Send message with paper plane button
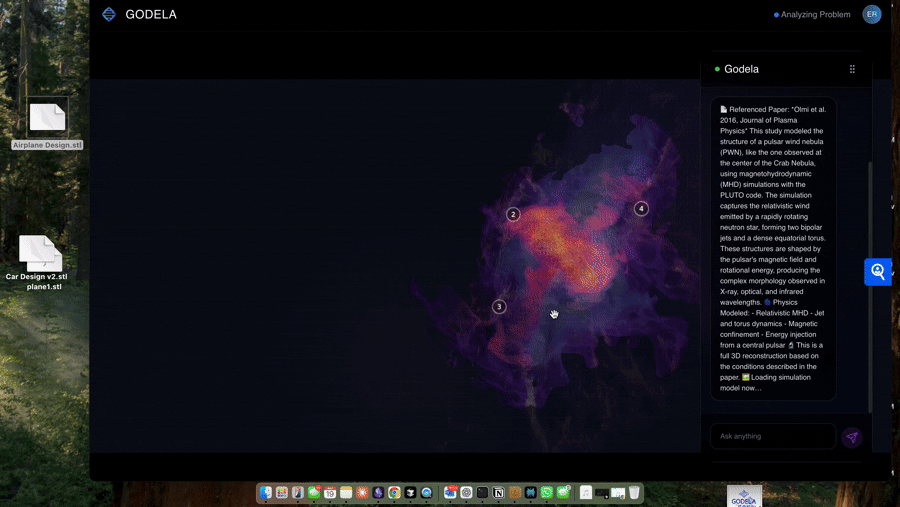900x507 pixels. 851,437
